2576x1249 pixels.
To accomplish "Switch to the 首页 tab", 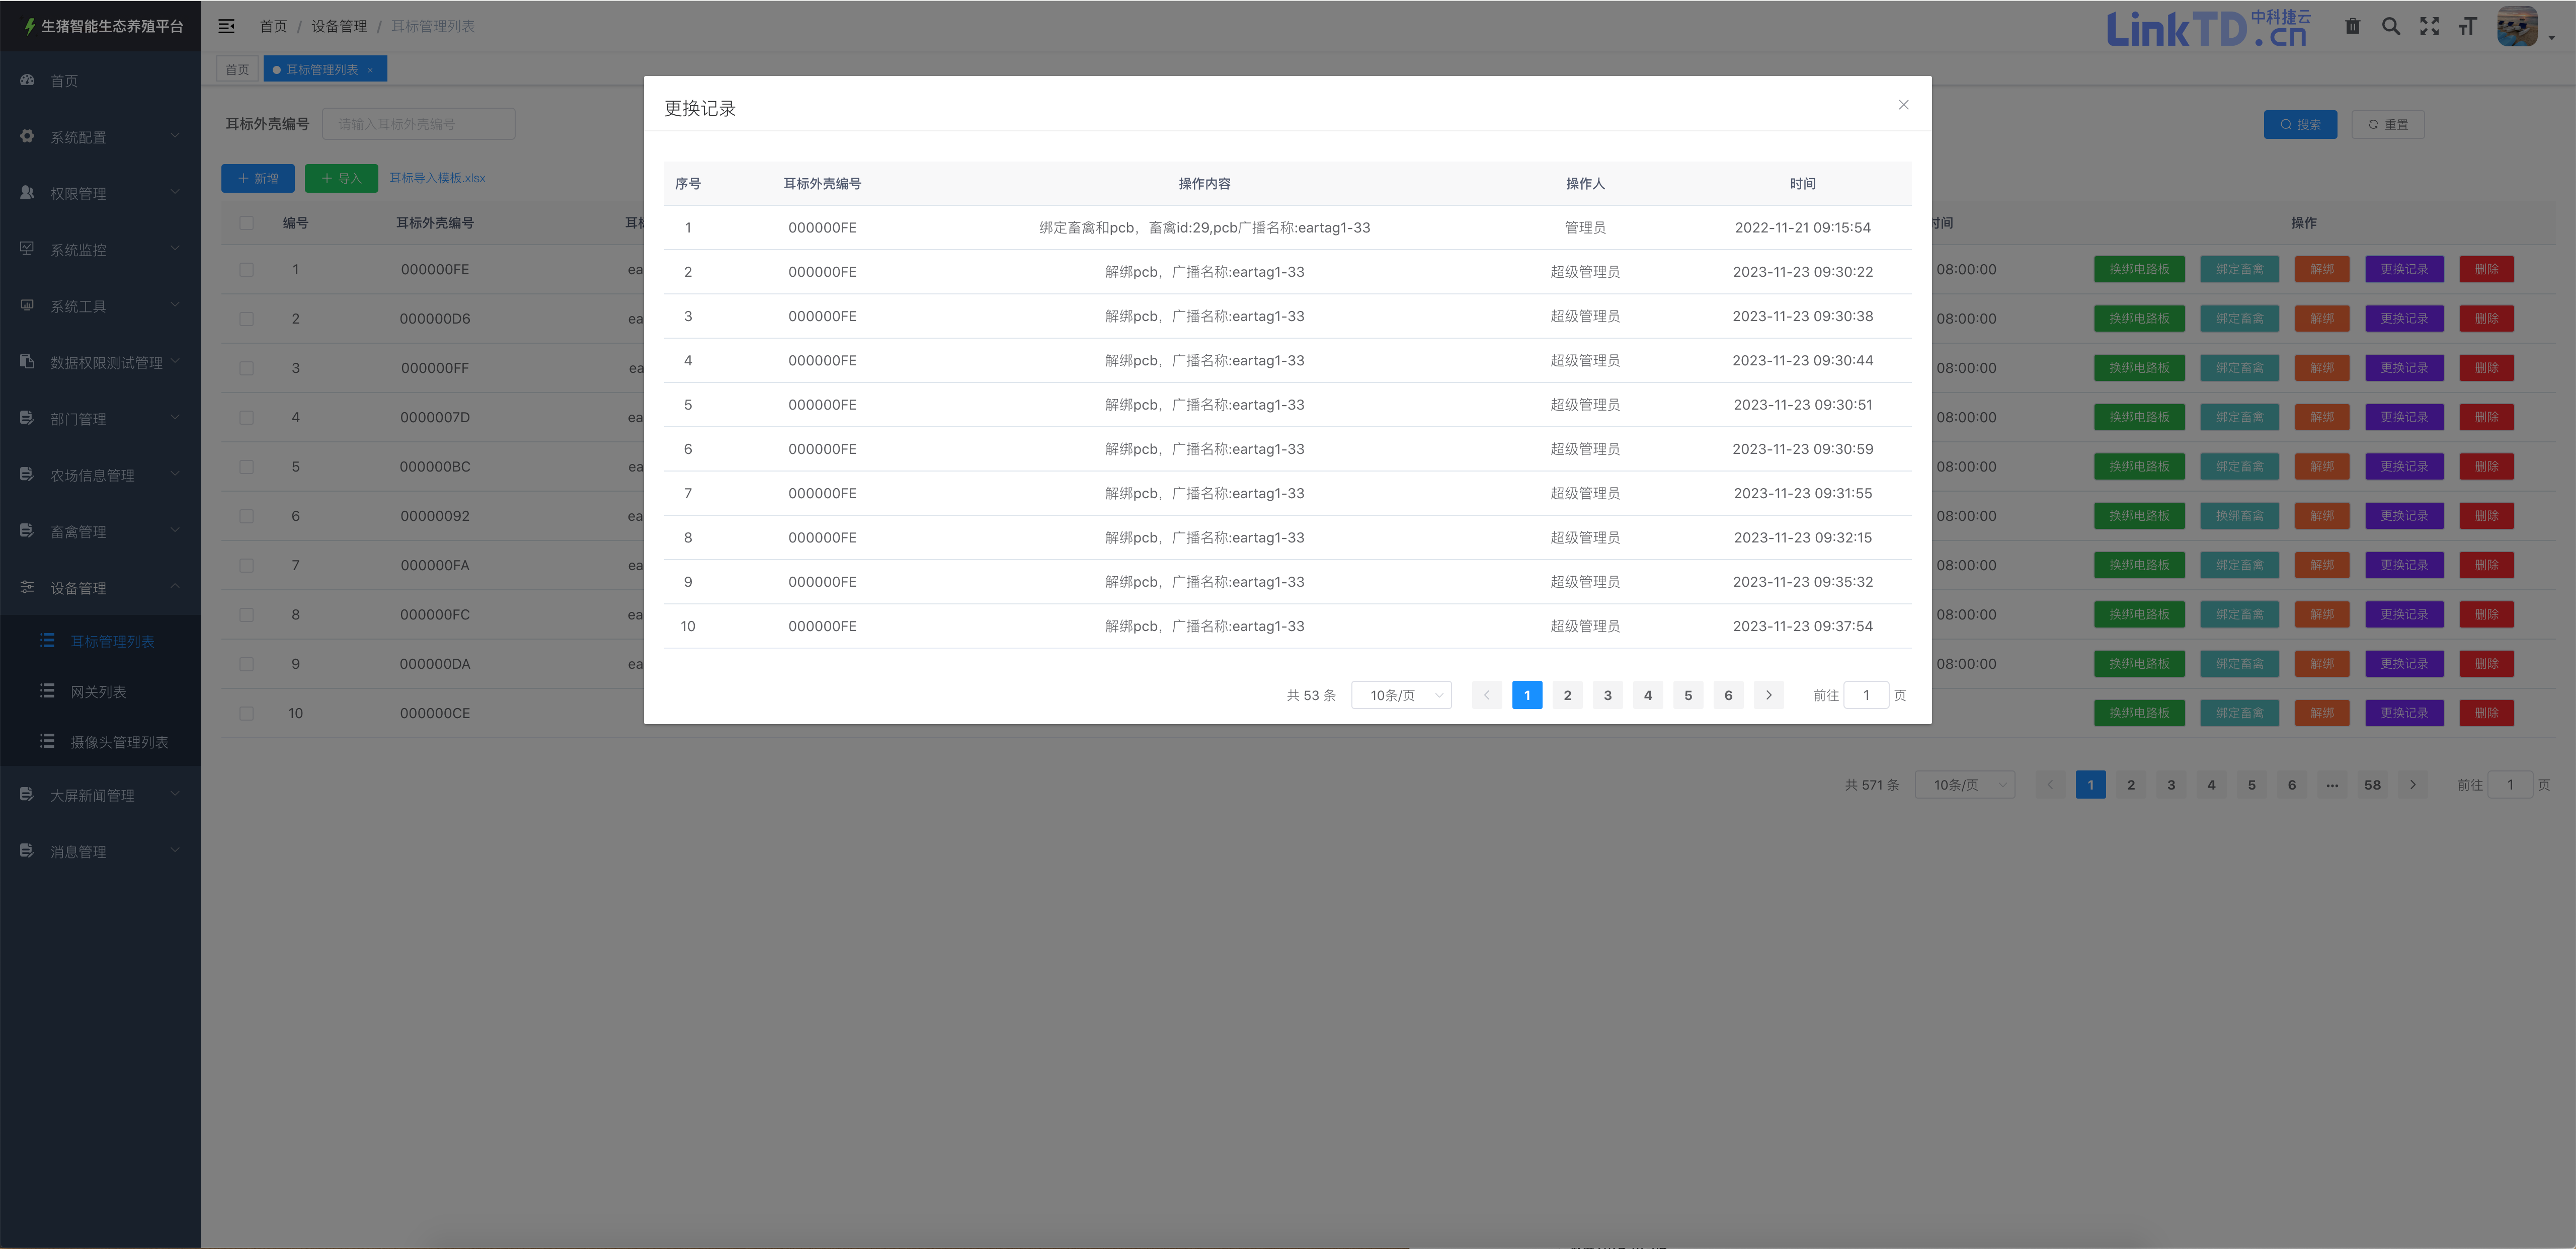I will [237, 69].
